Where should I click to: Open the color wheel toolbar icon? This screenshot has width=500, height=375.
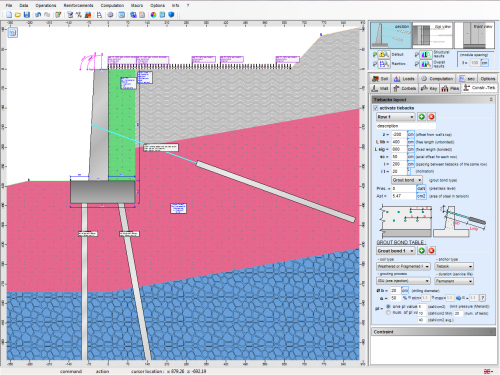pos(153,15)
